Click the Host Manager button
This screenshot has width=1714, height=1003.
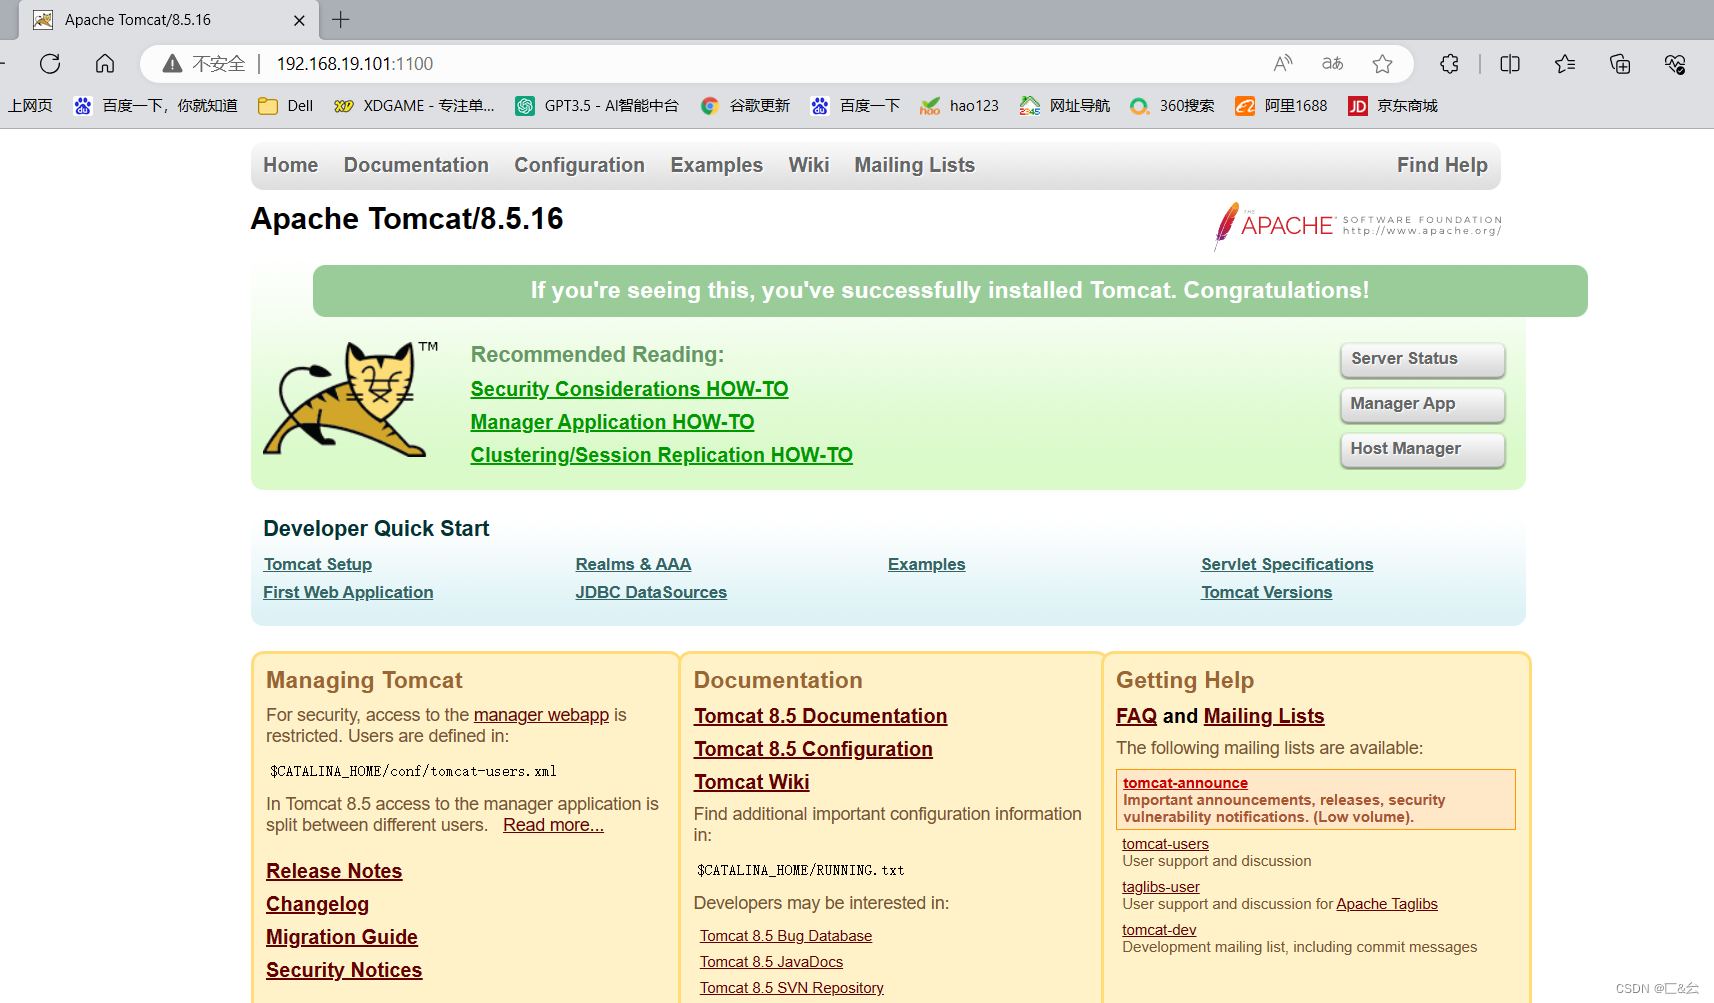(1422, 449)
